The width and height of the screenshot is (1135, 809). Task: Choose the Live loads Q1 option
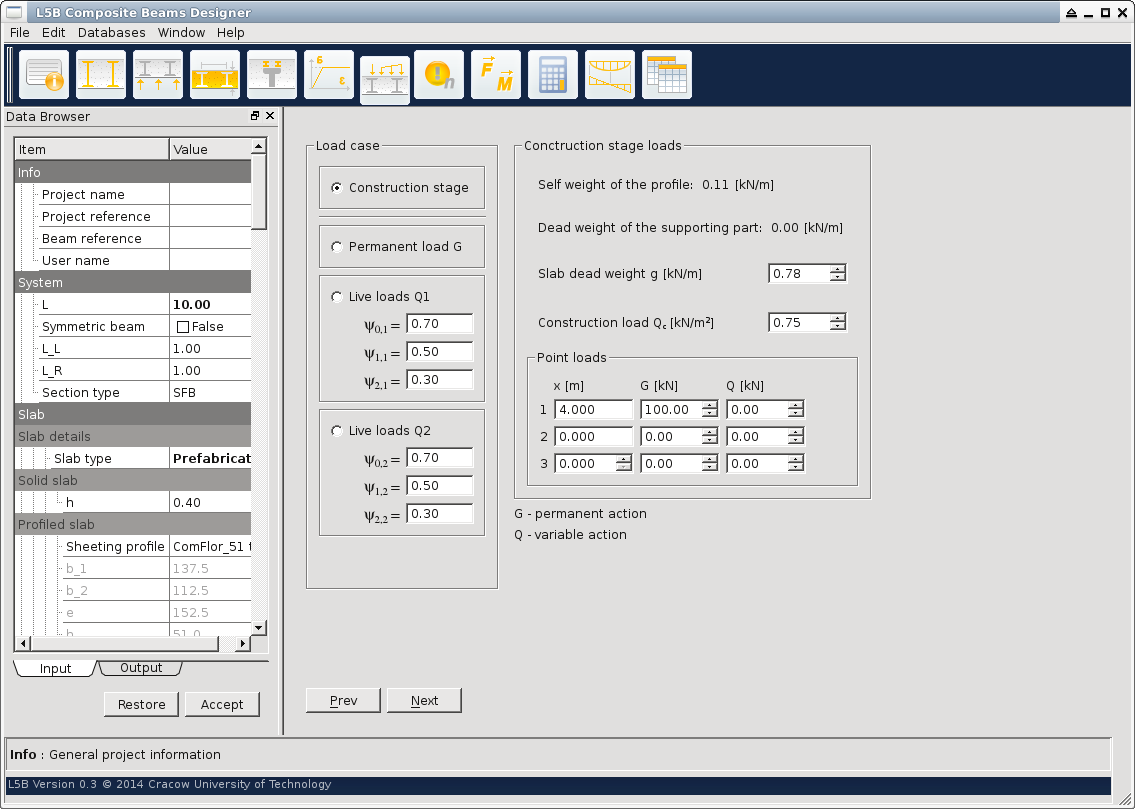pos(337,297)
